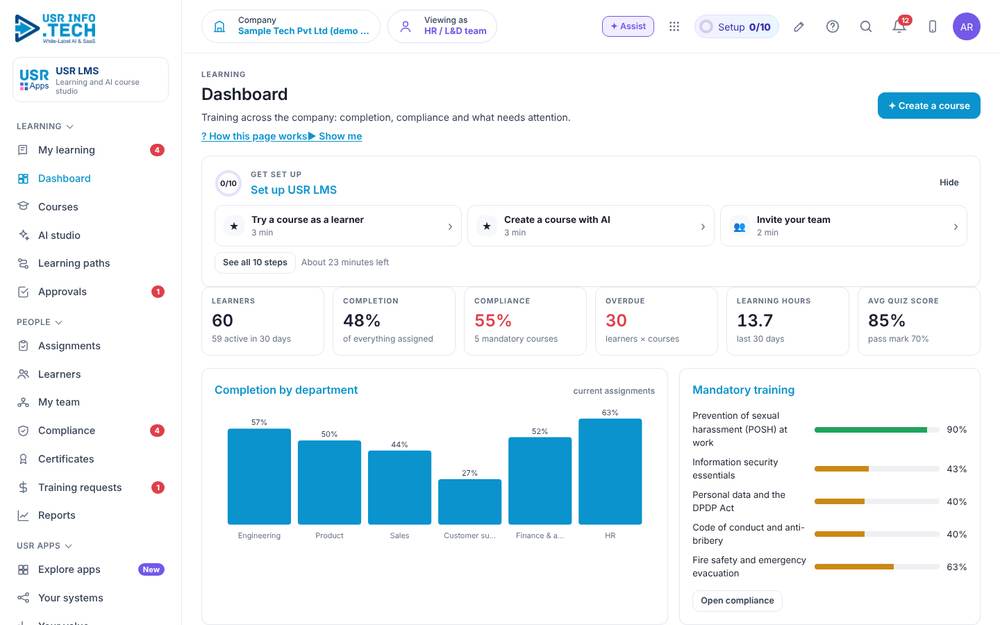The width and height of the screenshot is (1000, 625).
Task: Open My learning in sidebar
Action: 91,150
